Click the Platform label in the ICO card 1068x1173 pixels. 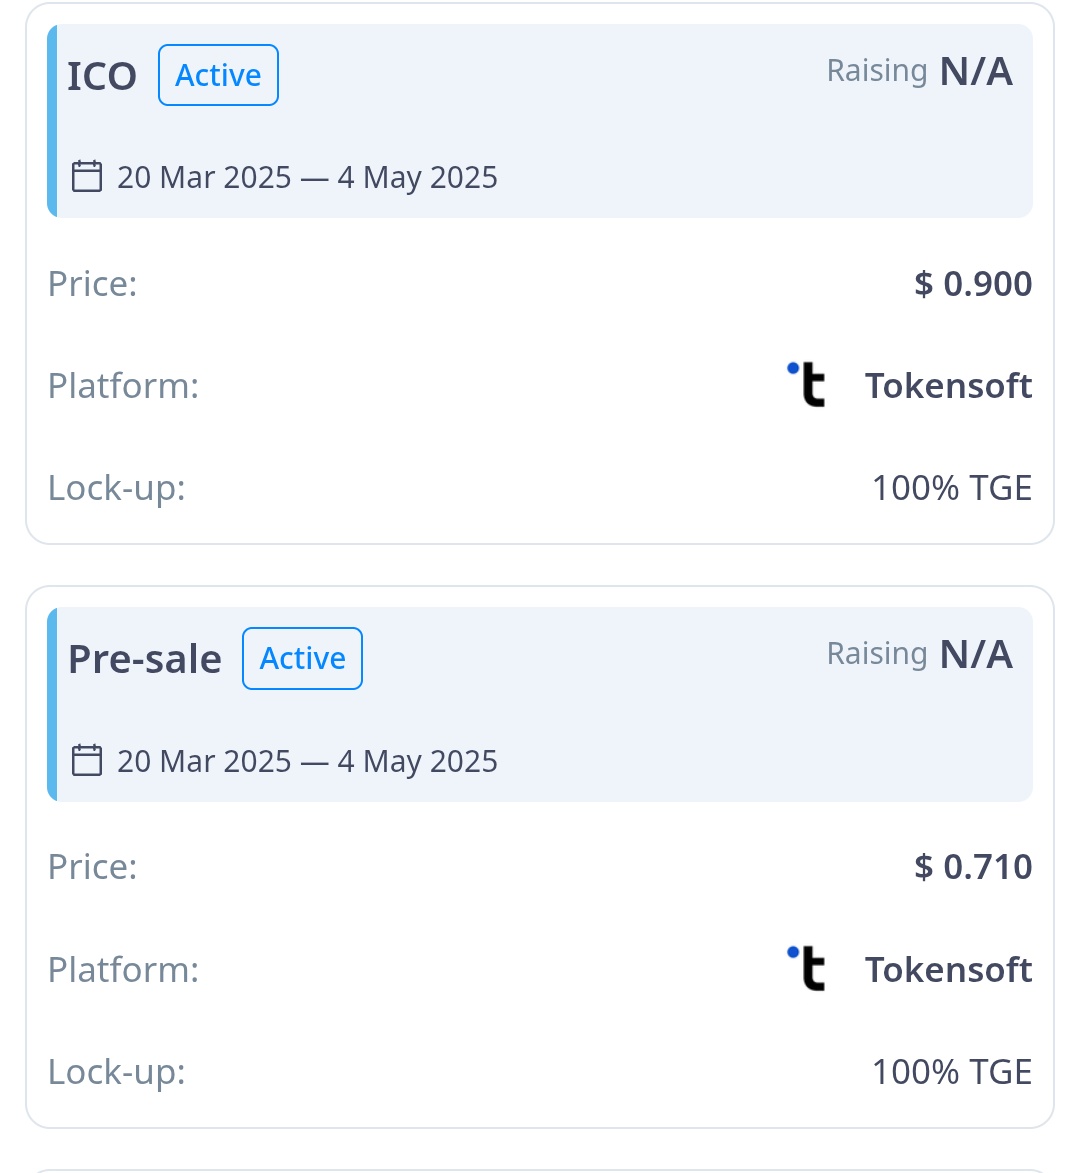pos(124,386)
